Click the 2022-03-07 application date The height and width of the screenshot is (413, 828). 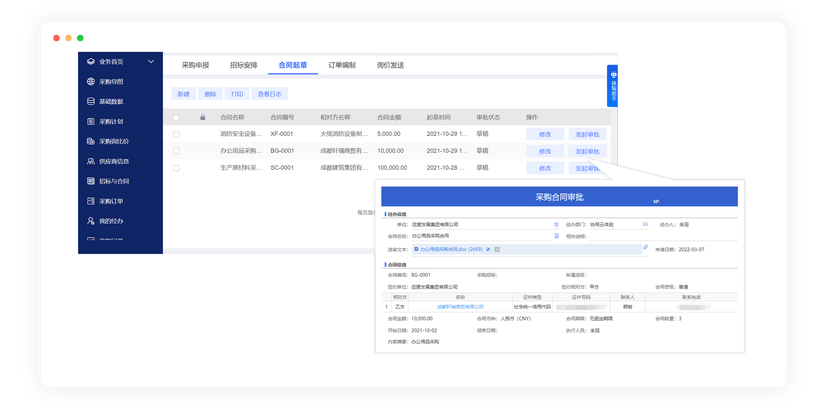[x=691, y=249]
